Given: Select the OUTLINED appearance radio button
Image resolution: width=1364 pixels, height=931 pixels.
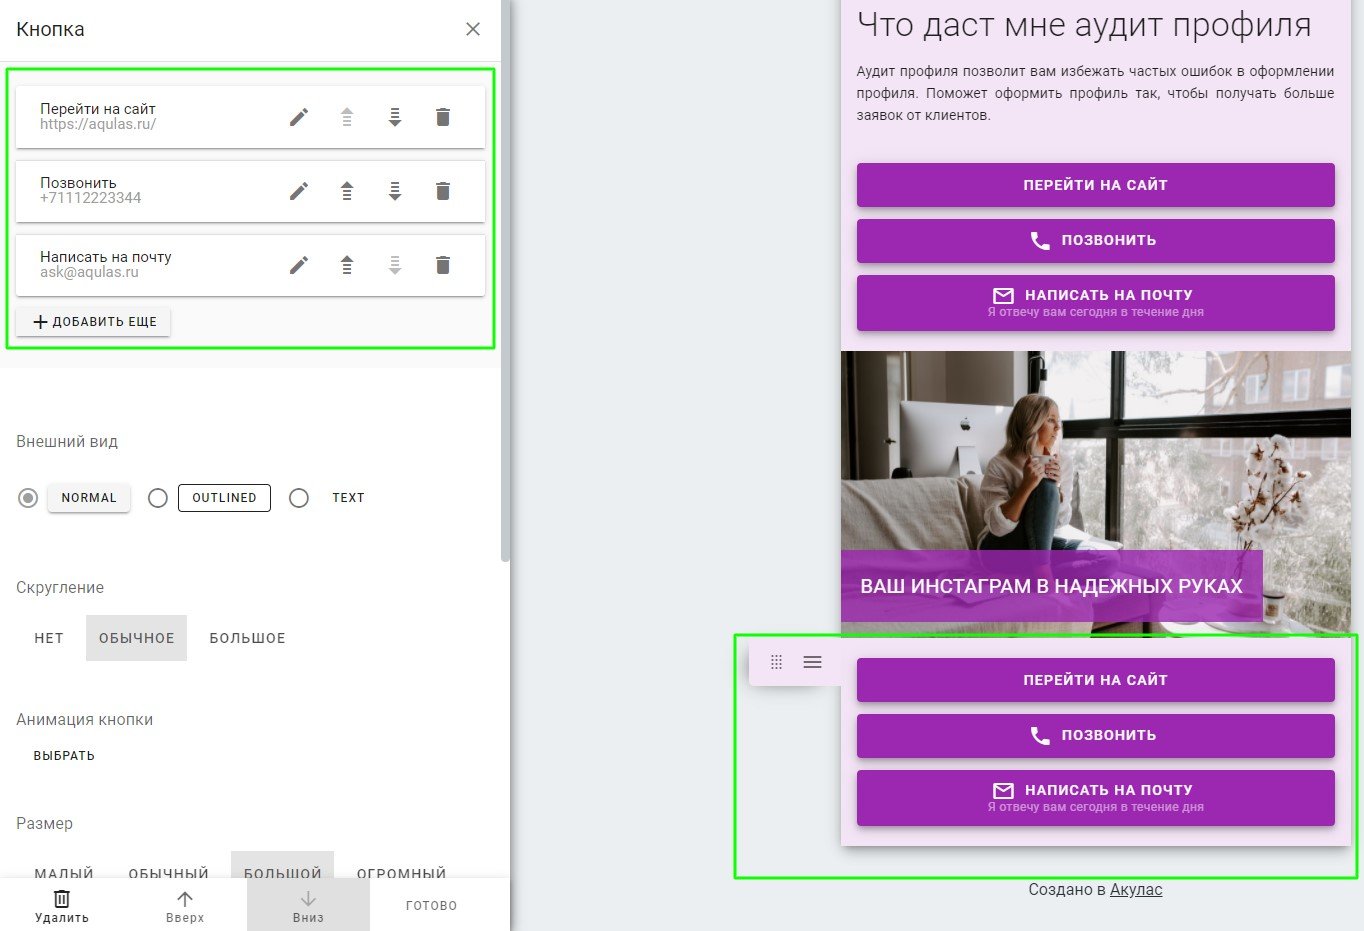Looking at the screenshot, I should [x=157, y=498].
